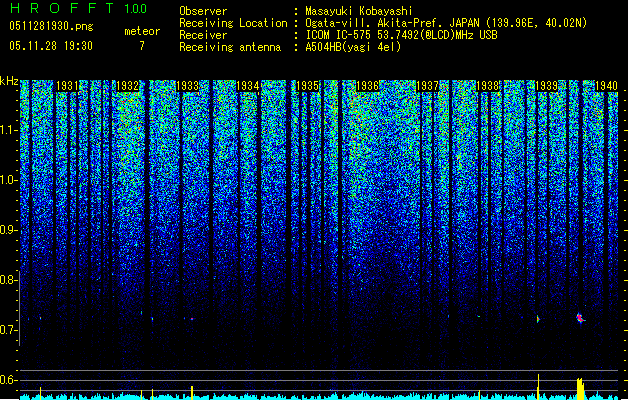629x400 pixels.
Task: Click the yellow level spike below the 1933 label
Action: [x=192, y=392]
